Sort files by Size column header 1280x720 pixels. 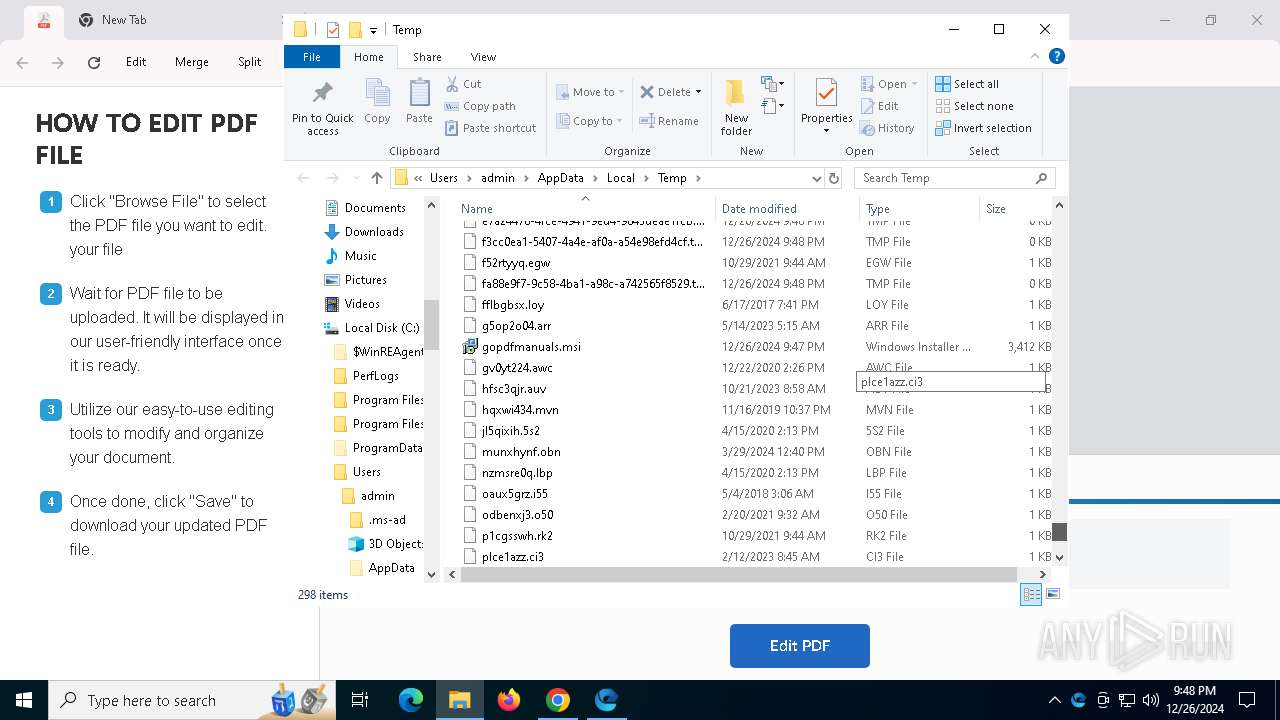coord(1016,208)
